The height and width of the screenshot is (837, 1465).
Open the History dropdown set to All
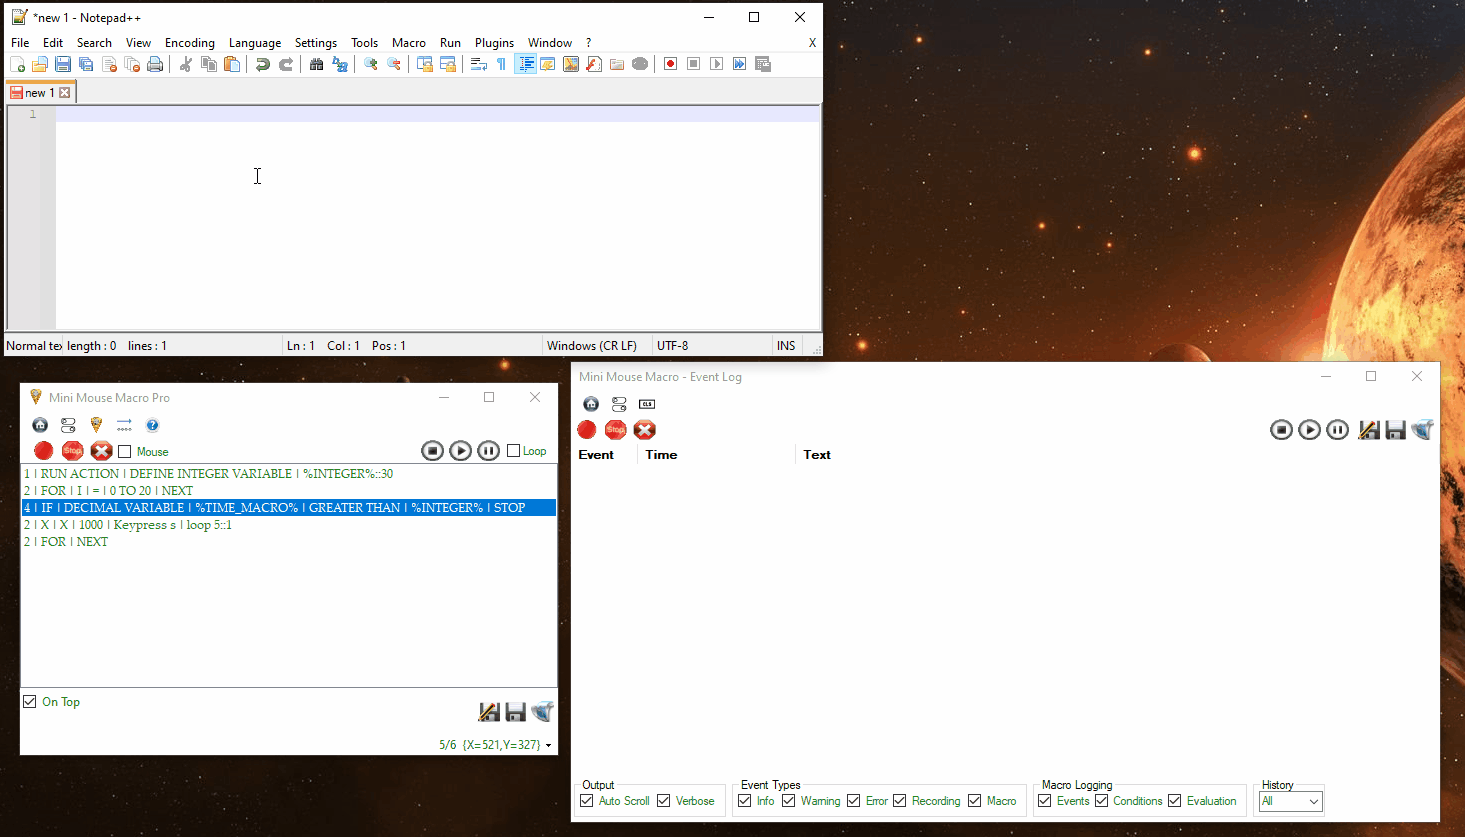coord(1291,802)
